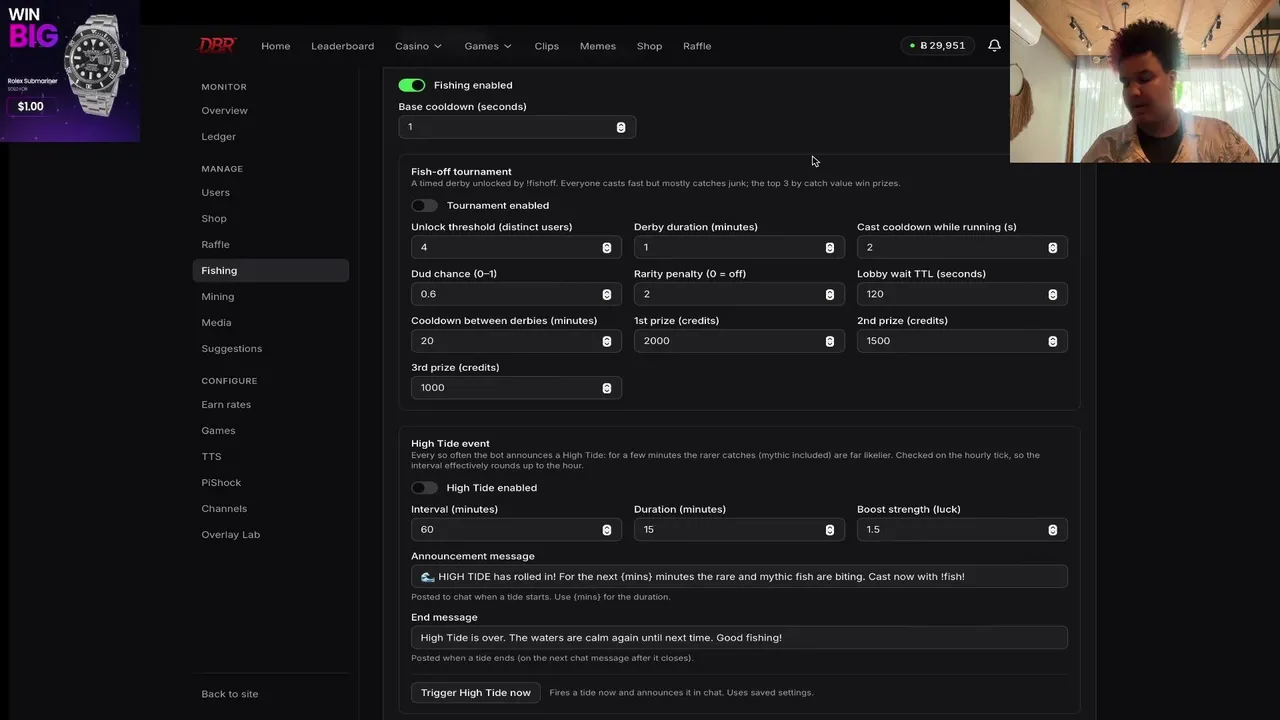Click the Boost strength stepper arrows

click(x=1052, y=529)
